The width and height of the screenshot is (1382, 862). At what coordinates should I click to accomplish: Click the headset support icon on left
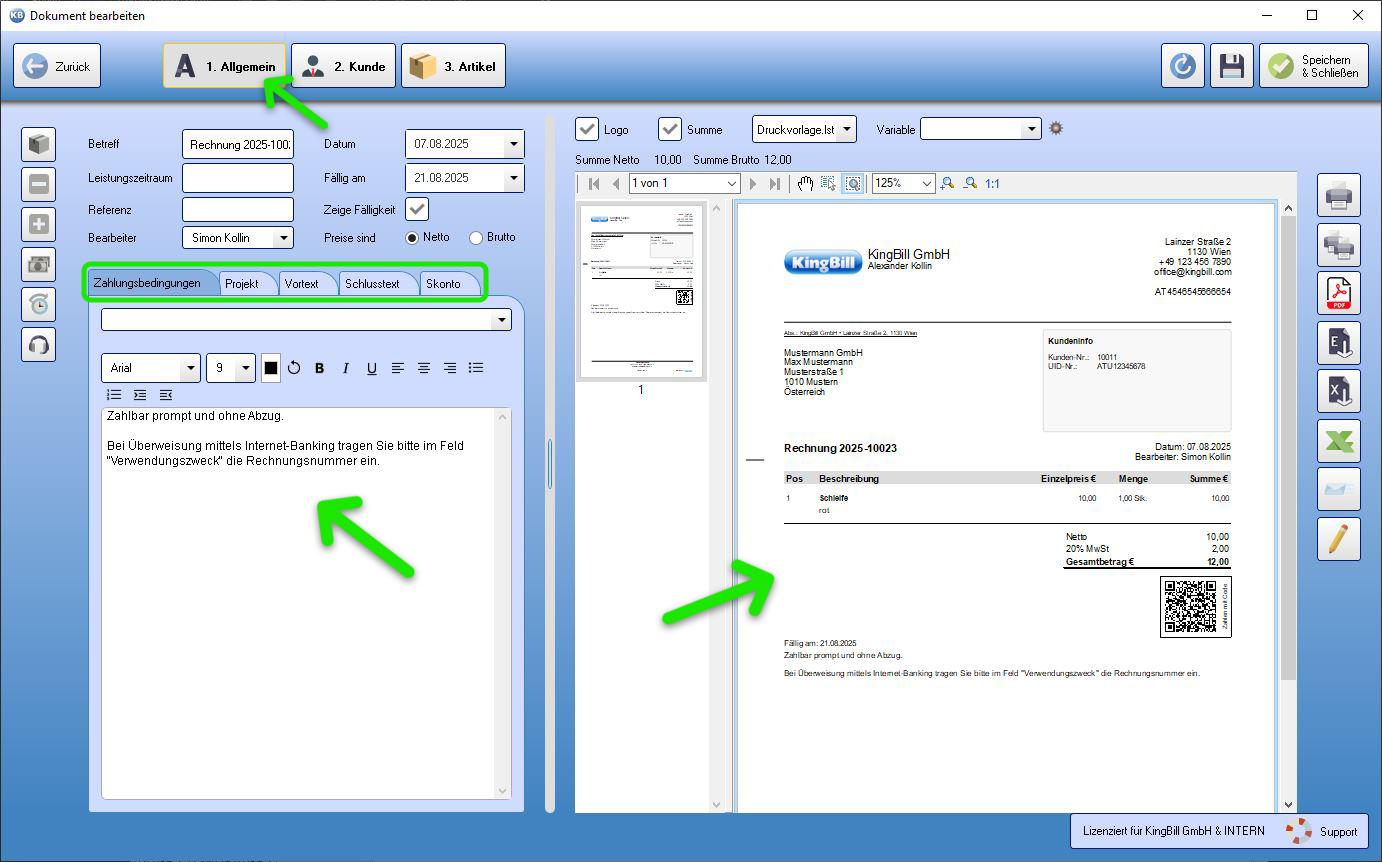(39, 344)
